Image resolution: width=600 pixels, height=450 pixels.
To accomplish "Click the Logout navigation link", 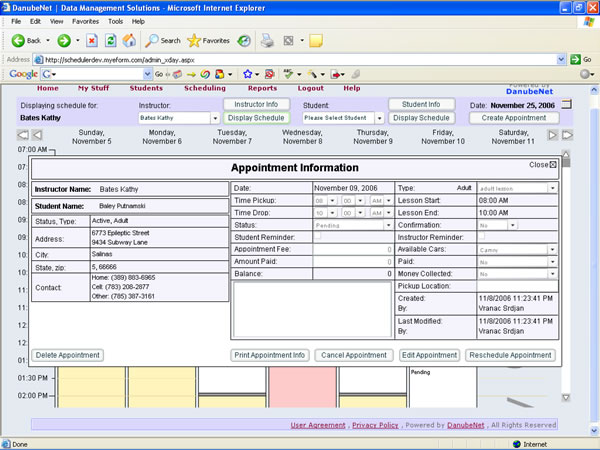I will point(311,88).
